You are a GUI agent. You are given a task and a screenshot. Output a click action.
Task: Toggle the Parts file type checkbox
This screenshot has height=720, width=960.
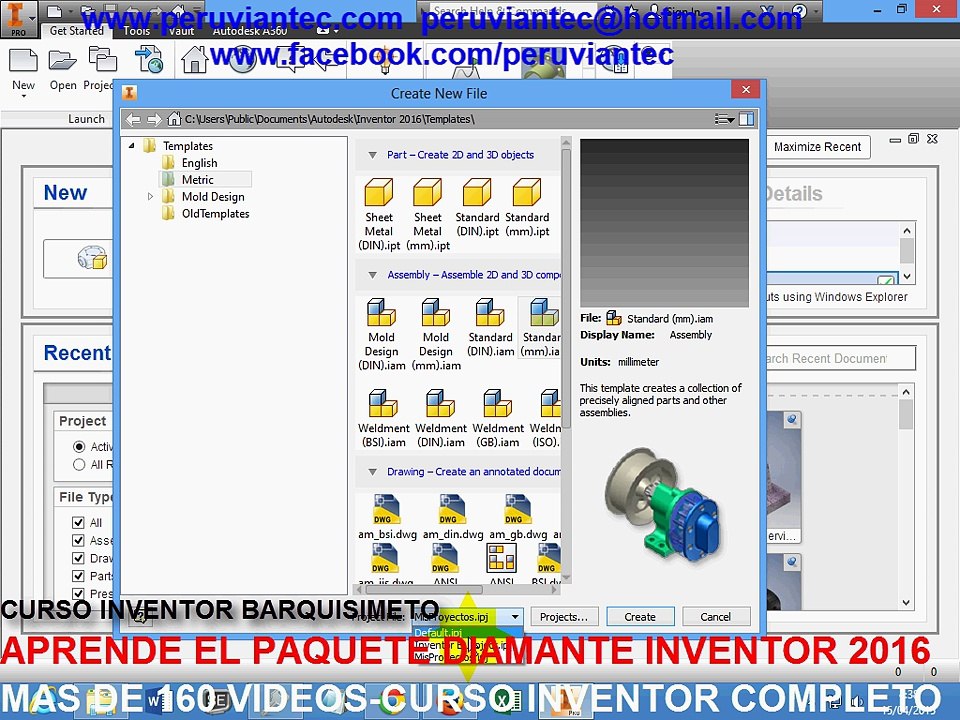(78, 576)
